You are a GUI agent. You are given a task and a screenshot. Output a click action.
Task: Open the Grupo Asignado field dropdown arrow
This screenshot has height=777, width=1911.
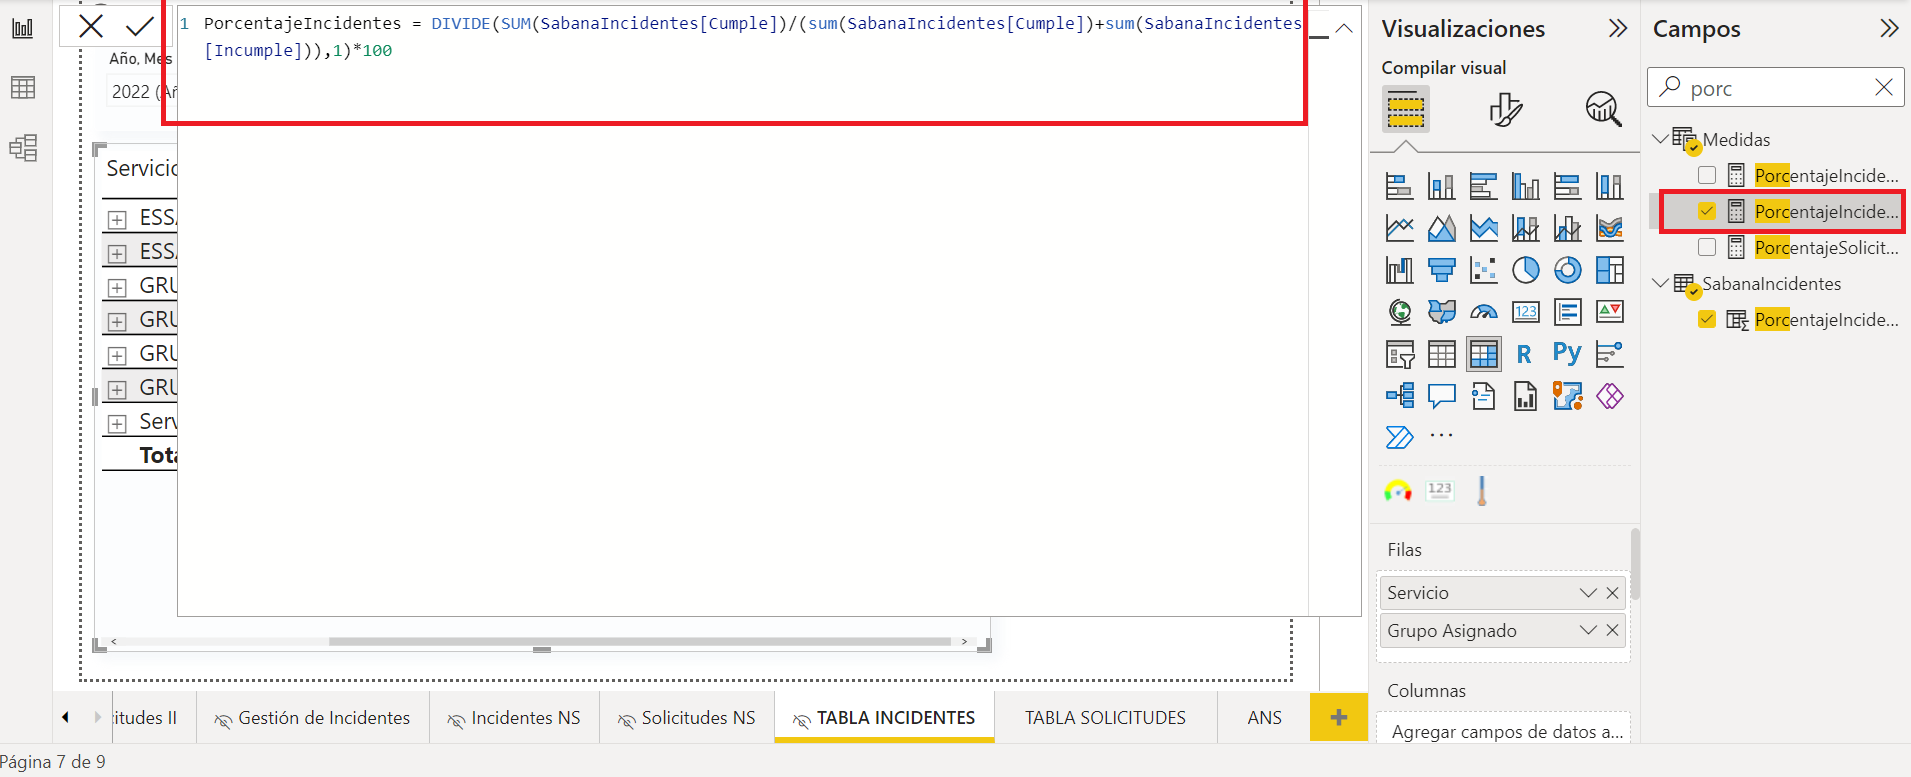tap(1588, 630)
